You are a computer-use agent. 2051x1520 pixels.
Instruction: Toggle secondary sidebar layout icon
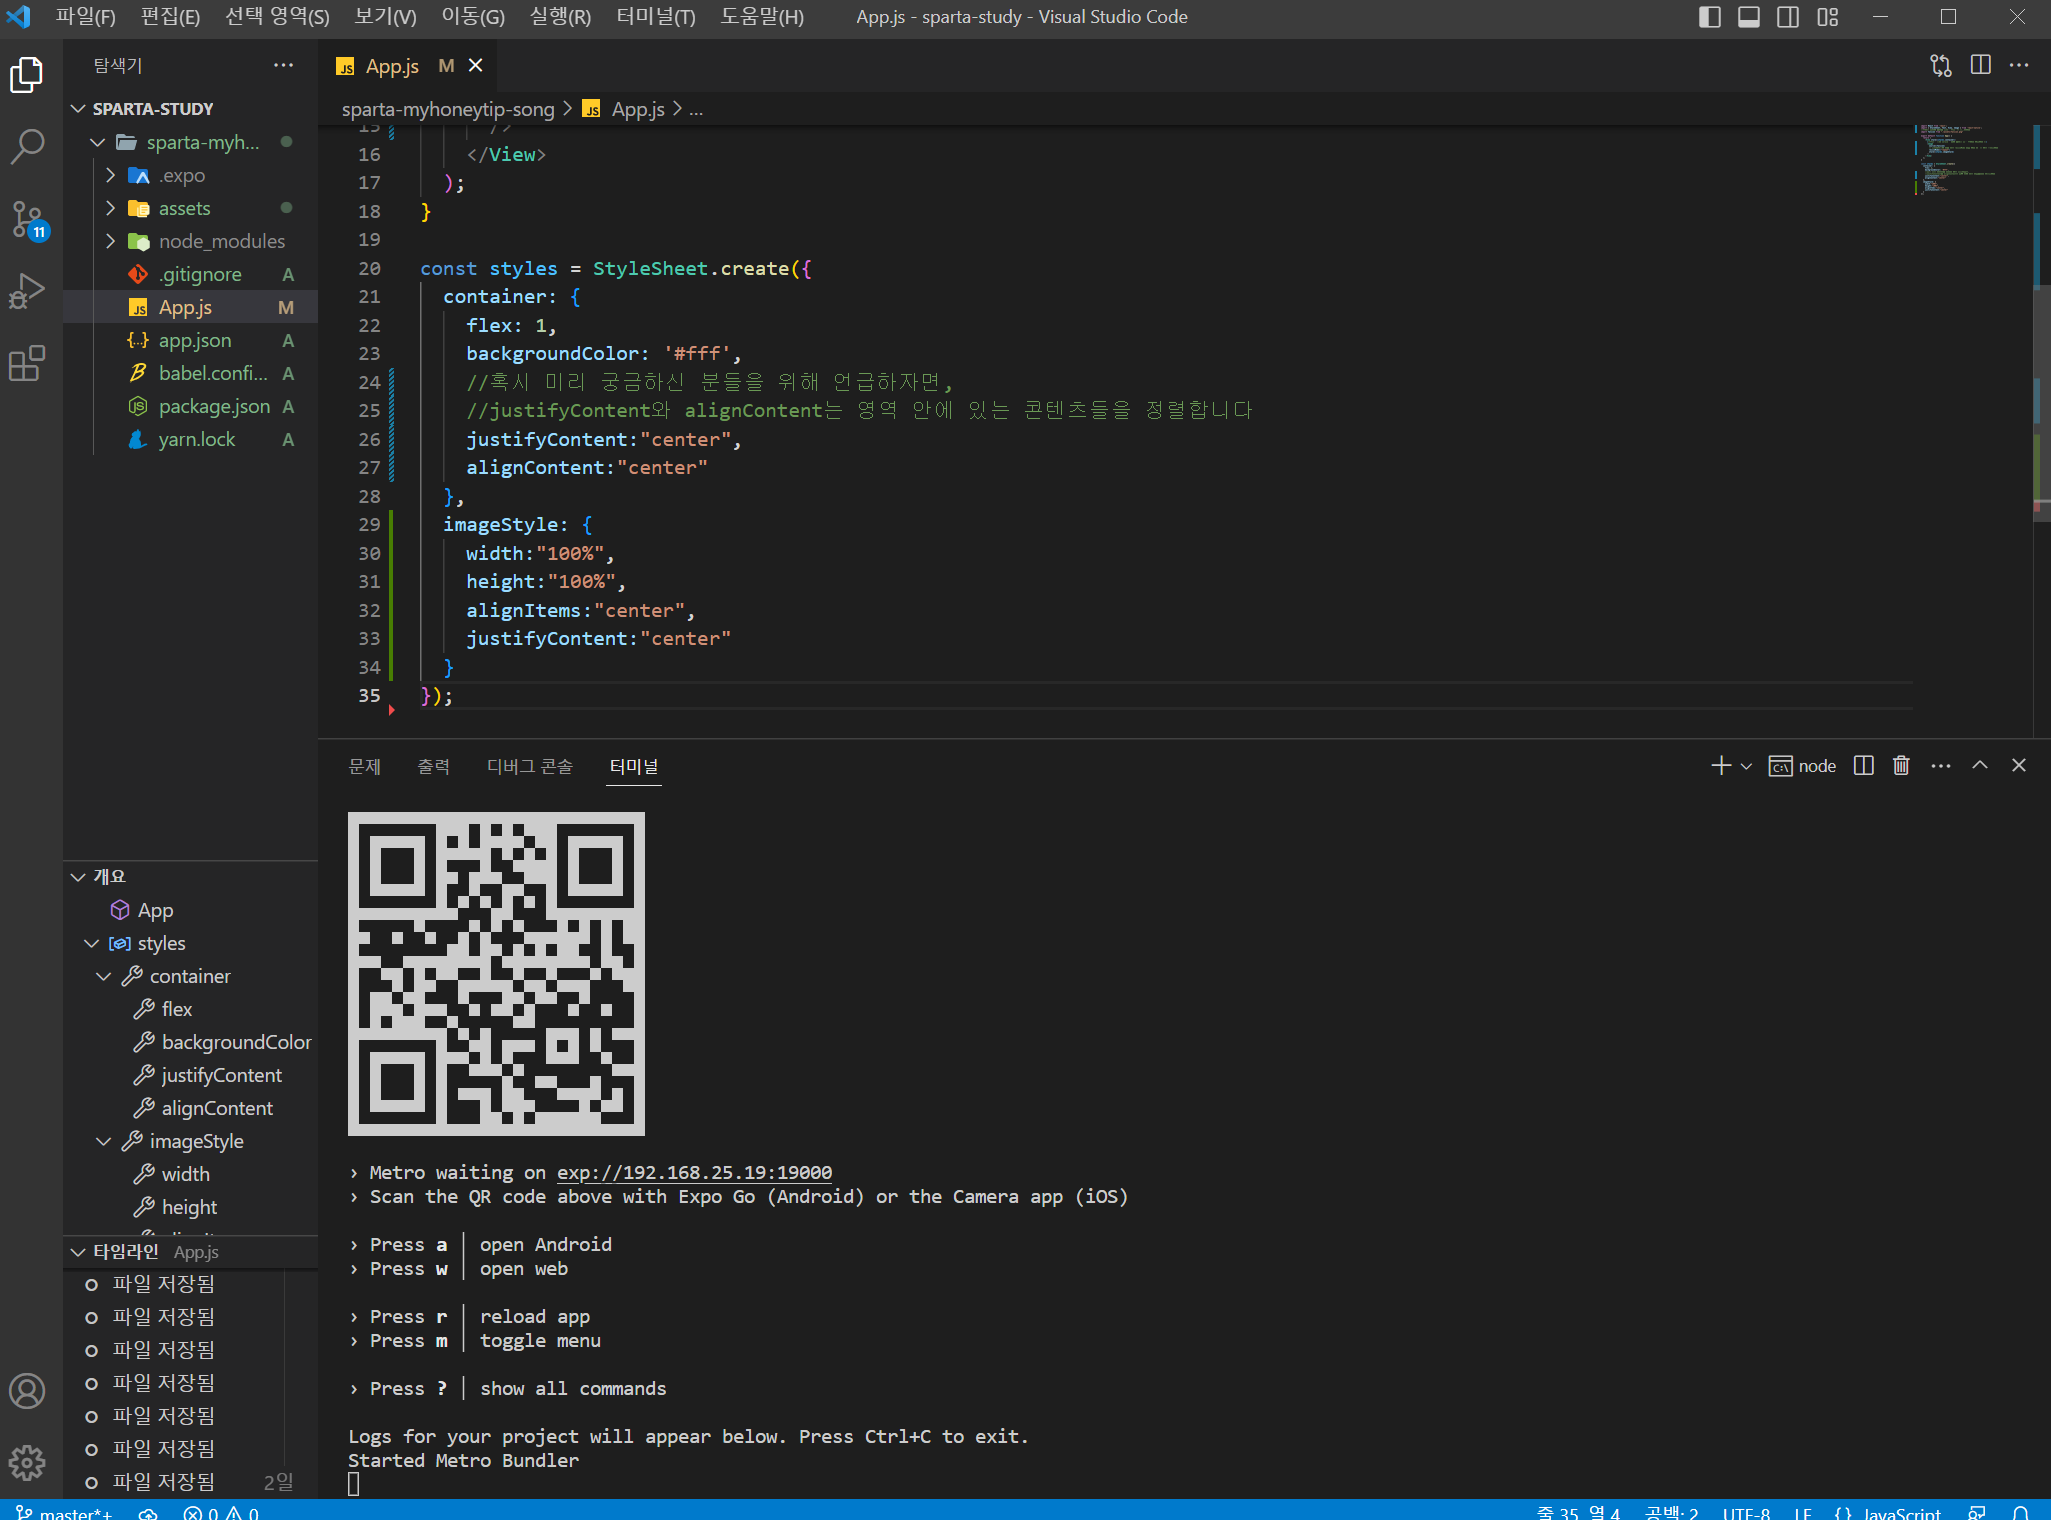tap(1788, 17)
